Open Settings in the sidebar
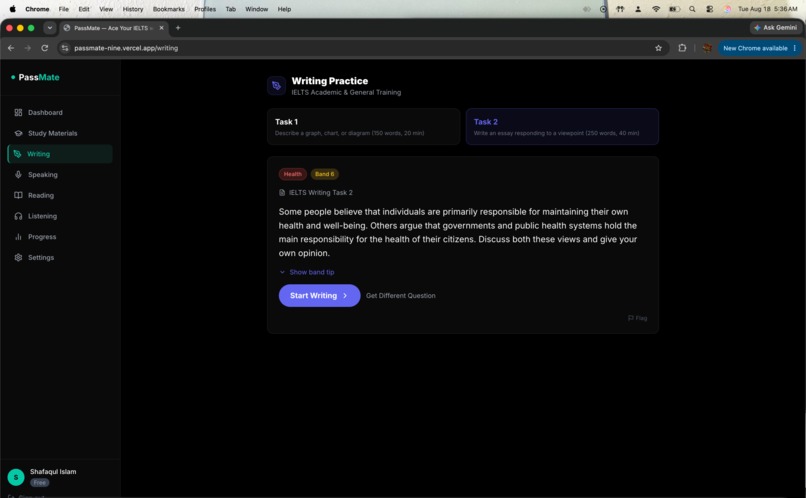The image size is (806, 498). (x=60, y=257)
